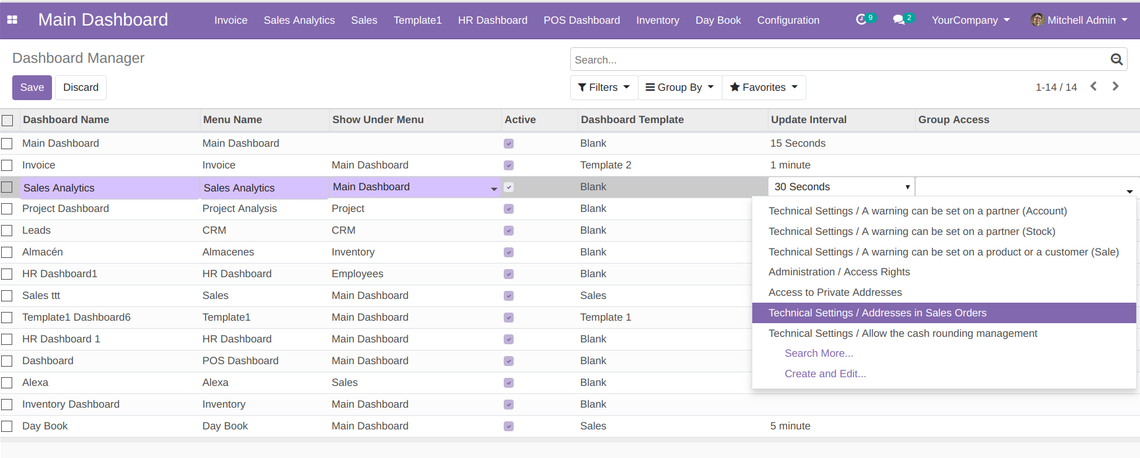Toggle Active checkbox for Sales Analytics
This screenshot has width=1140, height=458.
coord(509,187)
